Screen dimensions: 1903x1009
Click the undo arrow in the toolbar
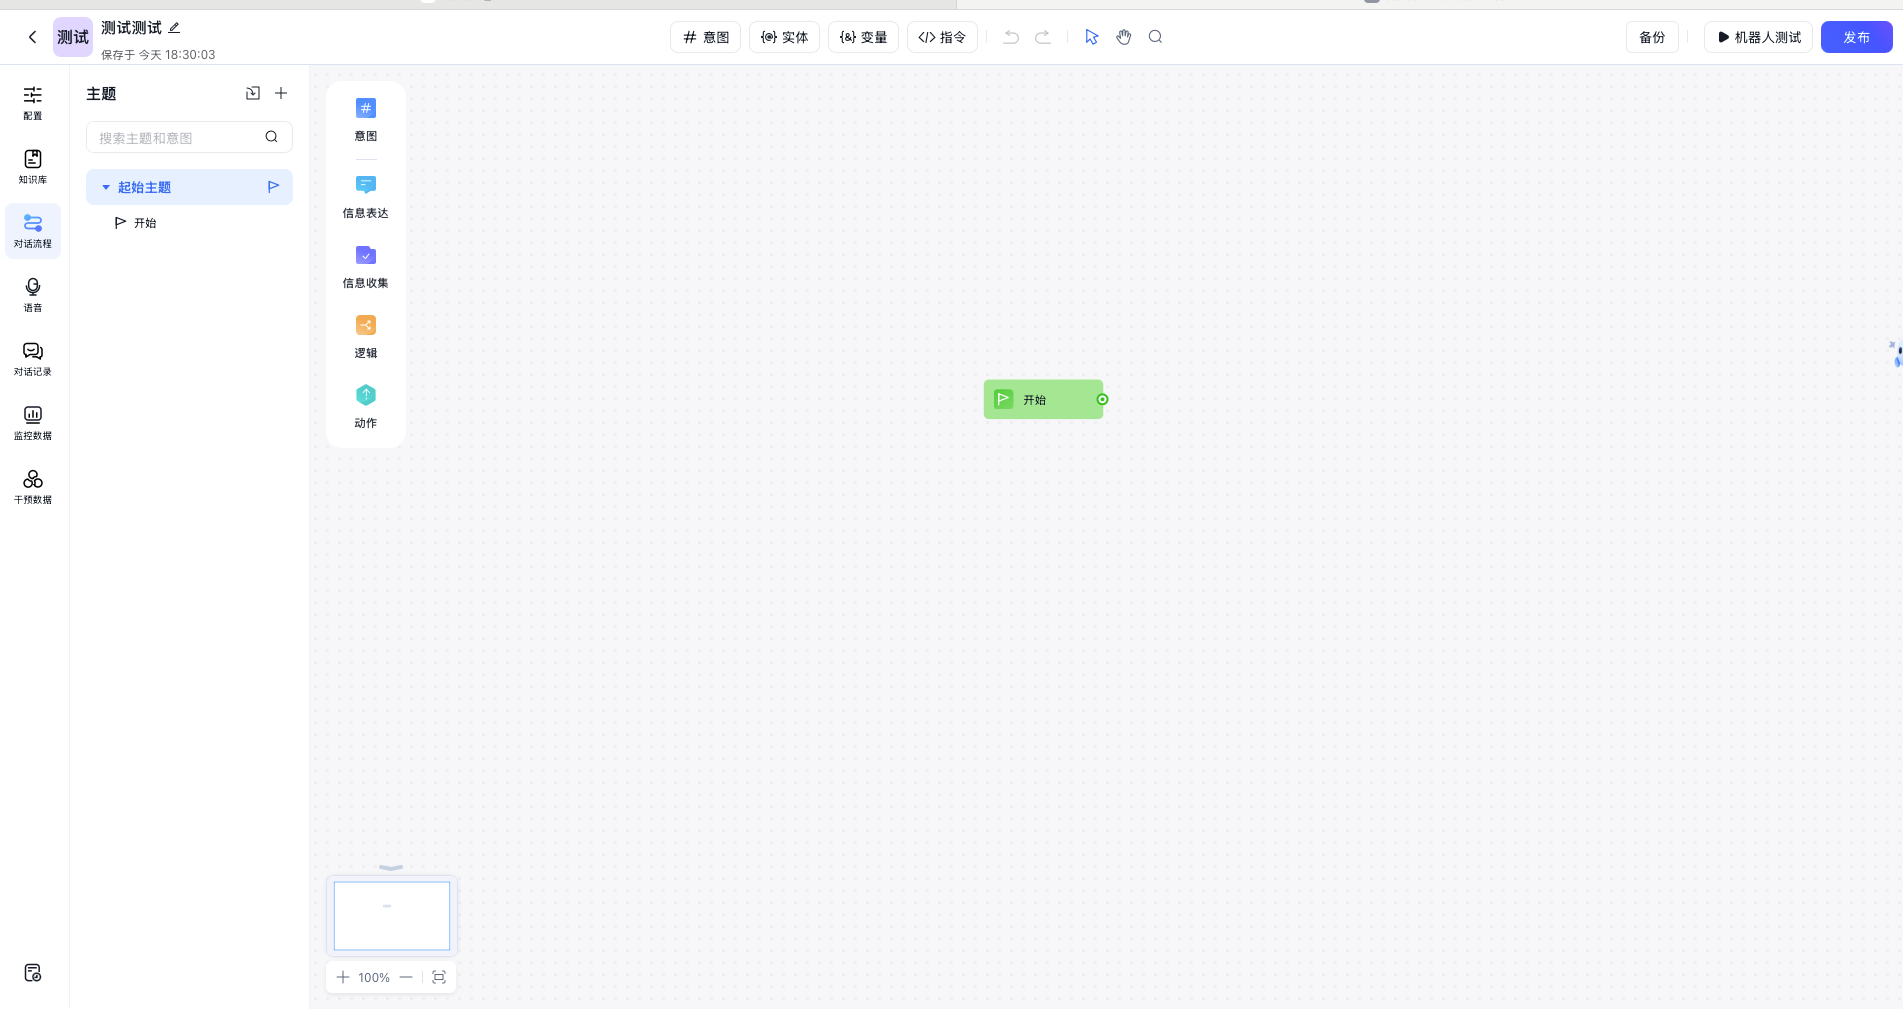1010,37
